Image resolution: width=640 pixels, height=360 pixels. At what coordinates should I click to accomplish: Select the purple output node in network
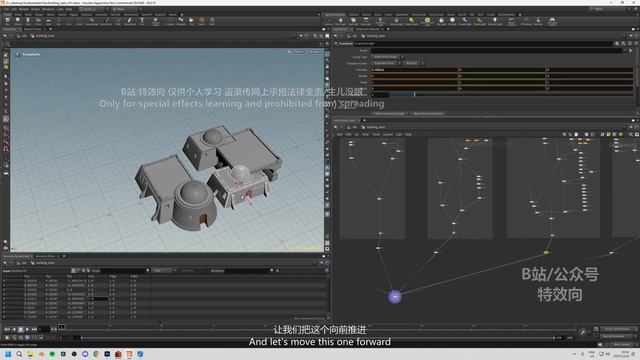pyautogui.click(x=394, y=296)
